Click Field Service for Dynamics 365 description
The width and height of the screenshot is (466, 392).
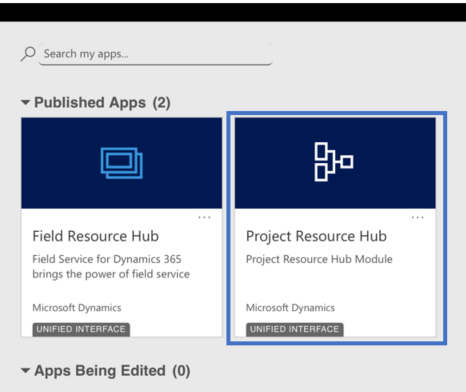pos(111,267)
